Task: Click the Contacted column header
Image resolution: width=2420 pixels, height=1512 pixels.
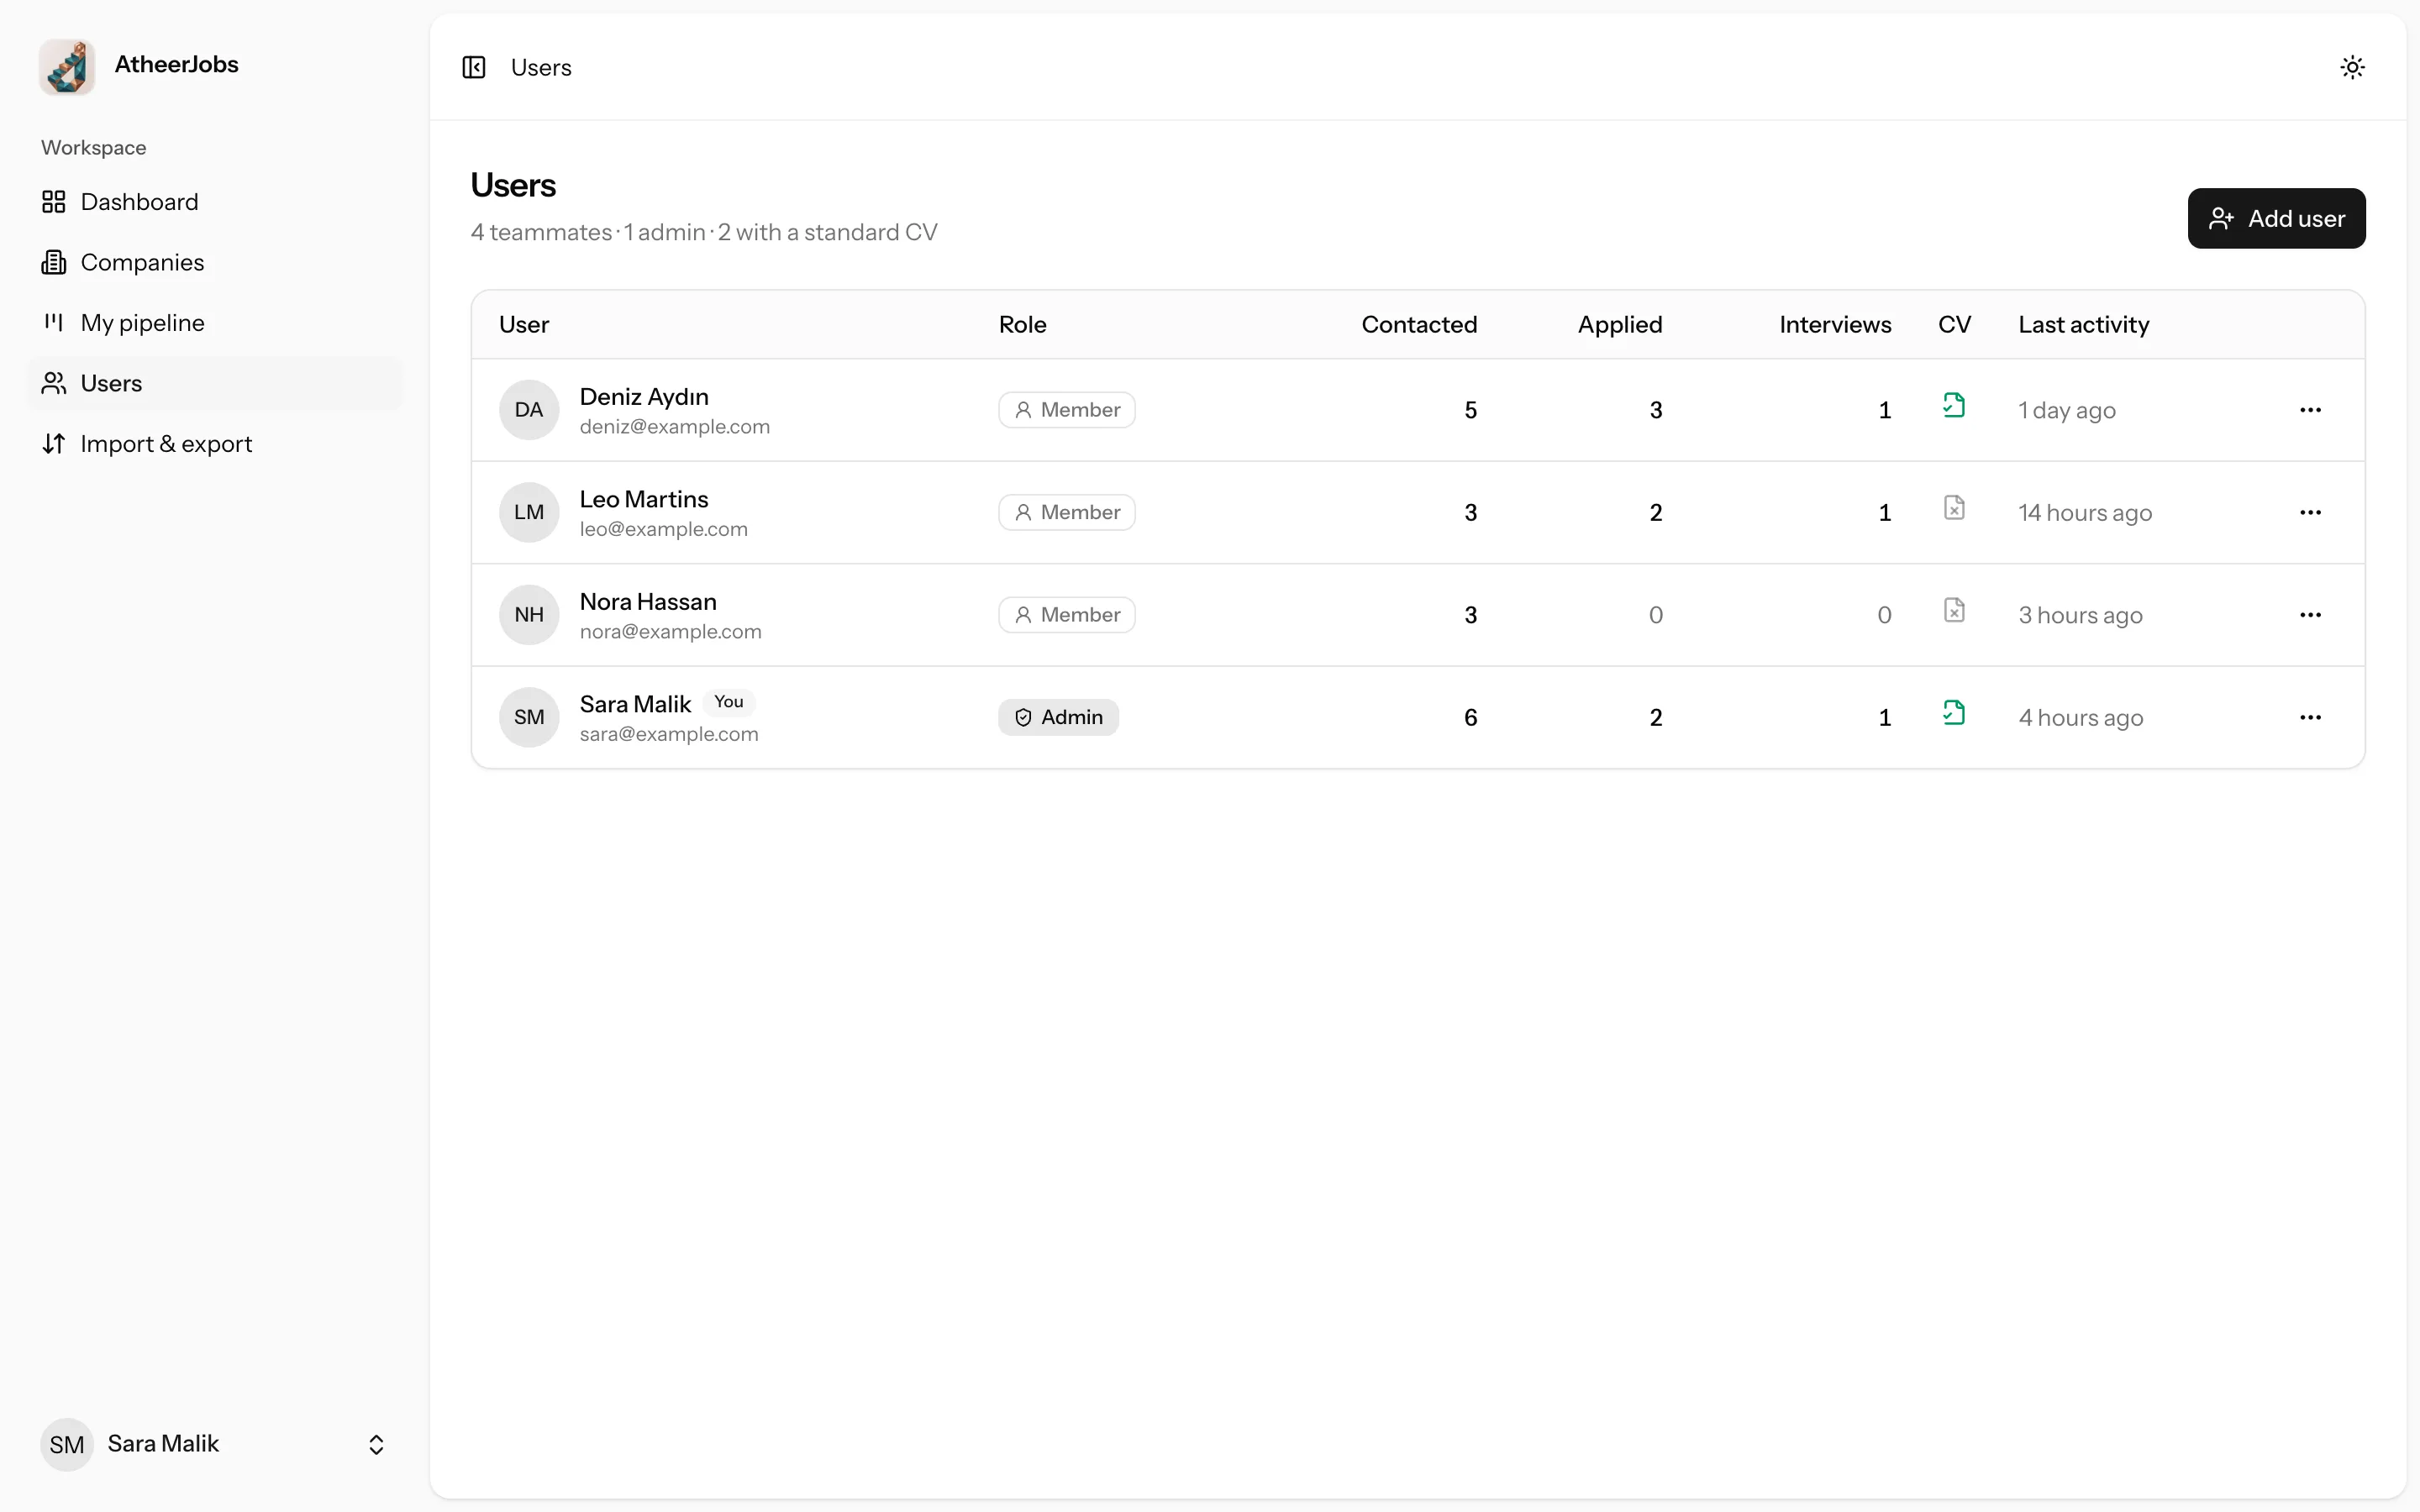Action: click(1419, 325)
